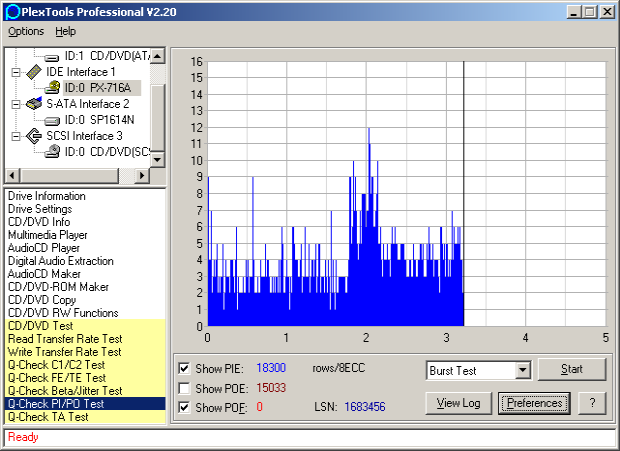Image resolution: width=620 pixels, height=451 pixels.
Task: Click the SCSI Interface 3 icon
Action: (x=34, y=136)
